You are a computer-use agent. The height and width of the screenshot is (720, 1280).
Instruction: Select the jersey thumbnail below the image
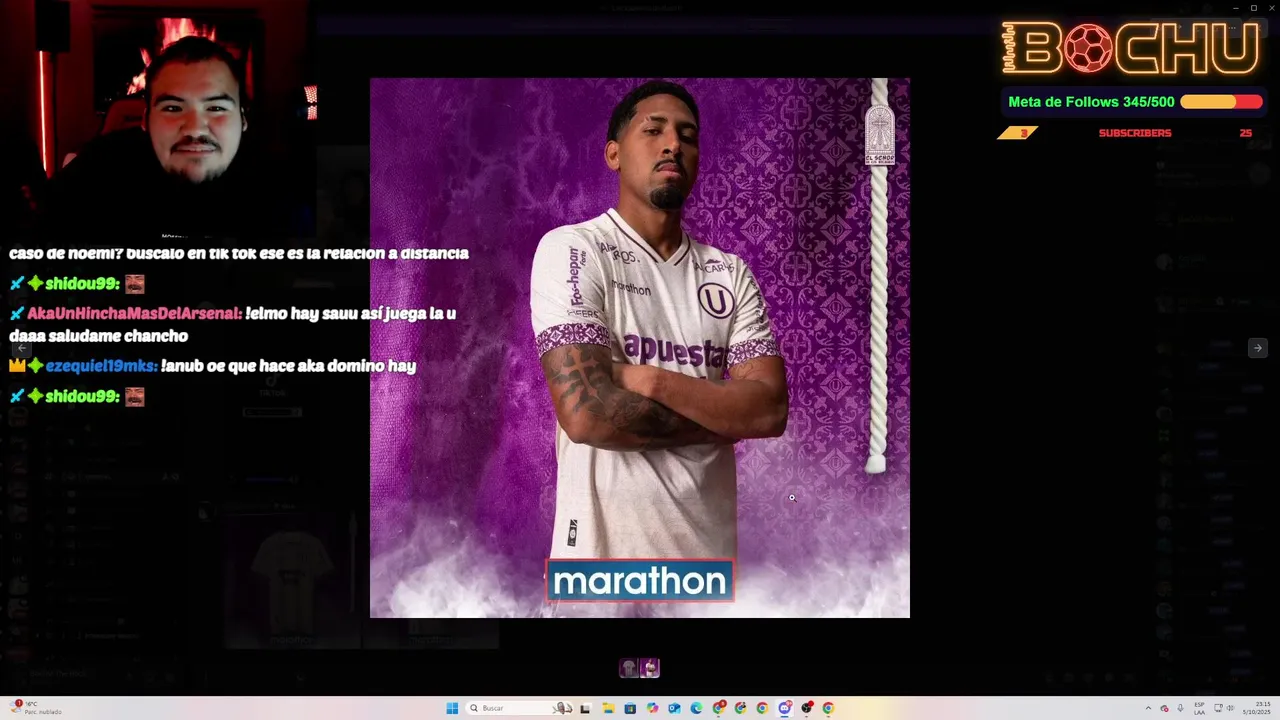628,668
